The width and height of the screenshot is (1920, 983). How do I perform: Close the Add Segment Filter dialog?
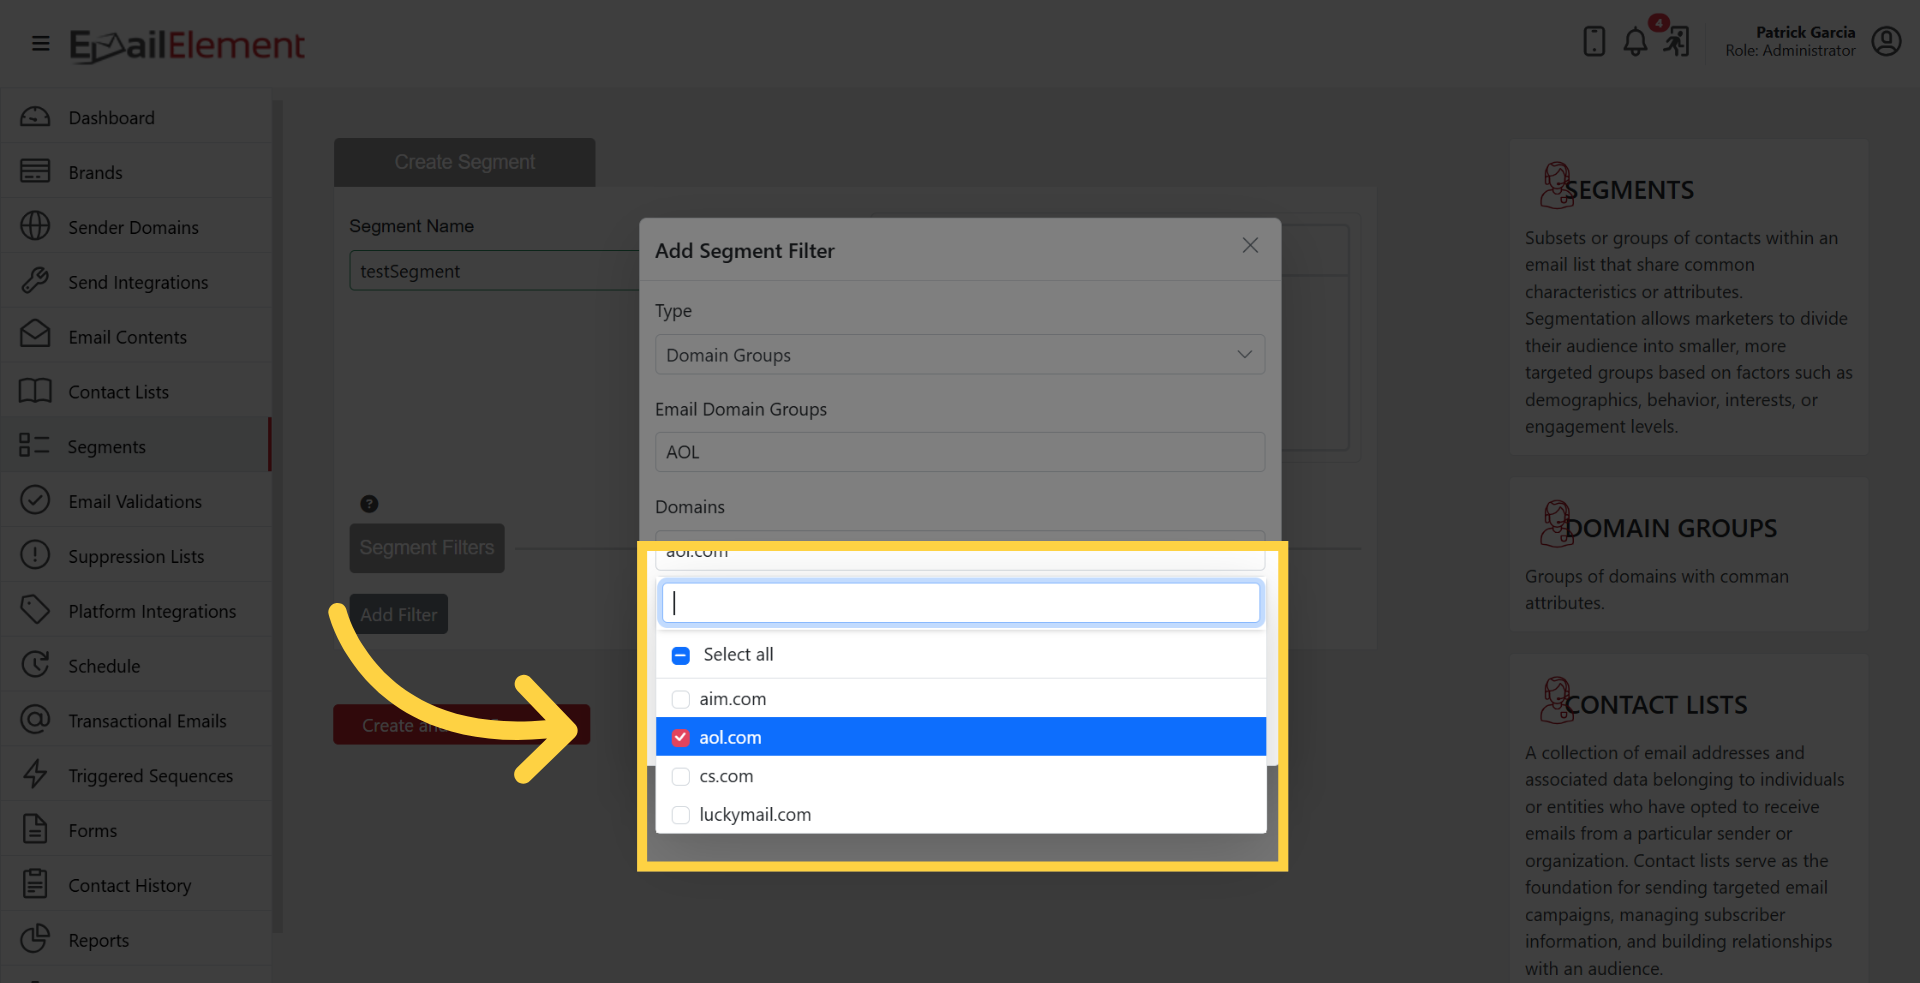[x=1250, y=245]
